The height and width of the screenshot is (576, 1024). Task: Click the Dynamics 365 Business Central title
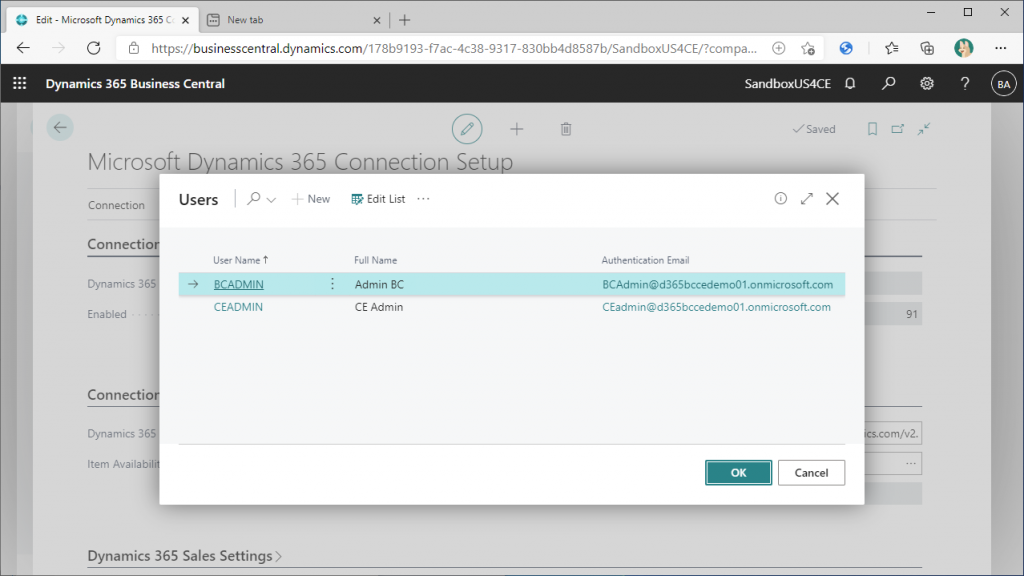[x=135, y=84]
